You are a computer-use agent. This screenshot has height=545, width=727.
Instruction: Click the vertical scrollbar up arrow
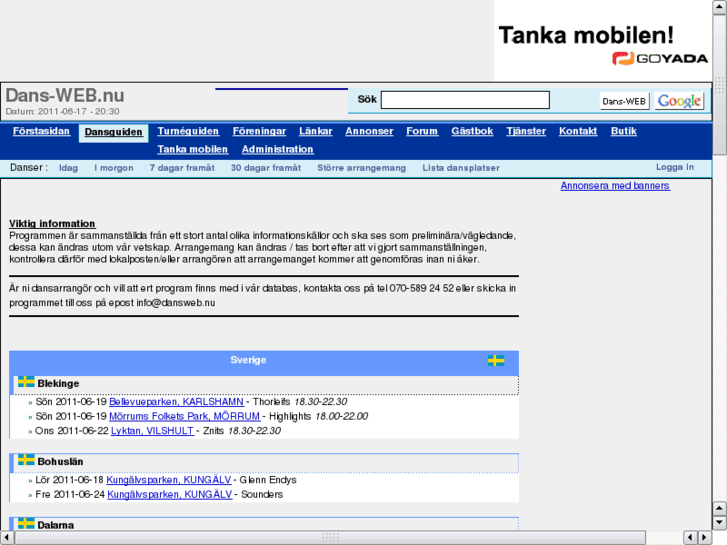pos(719,7)
